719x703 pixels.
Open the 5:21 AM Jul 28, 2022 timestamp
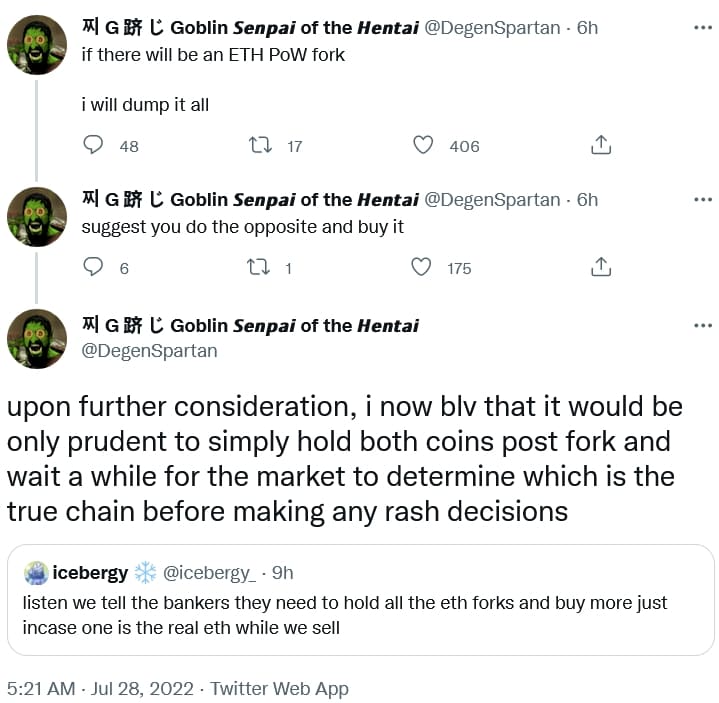[100, 689]
